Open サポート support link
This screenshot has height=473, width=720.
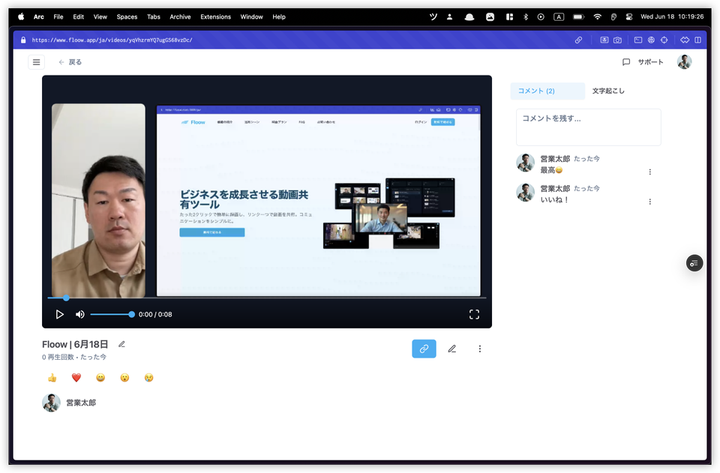(643, 62)
